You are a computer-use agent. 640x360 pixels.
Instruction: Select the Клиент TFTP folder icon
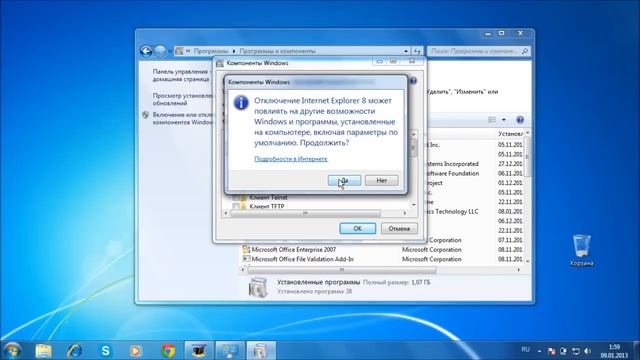244,207
